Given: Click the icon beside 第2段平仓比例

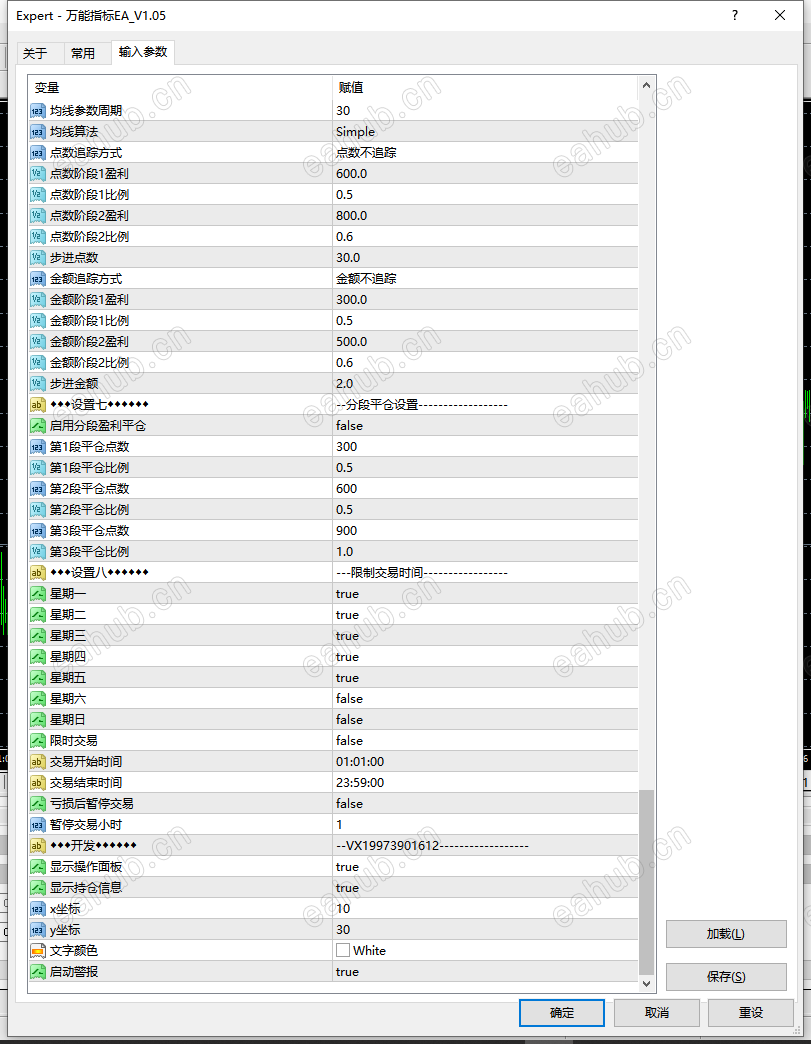Looking at the screenshot, I should tap(38, 510).
